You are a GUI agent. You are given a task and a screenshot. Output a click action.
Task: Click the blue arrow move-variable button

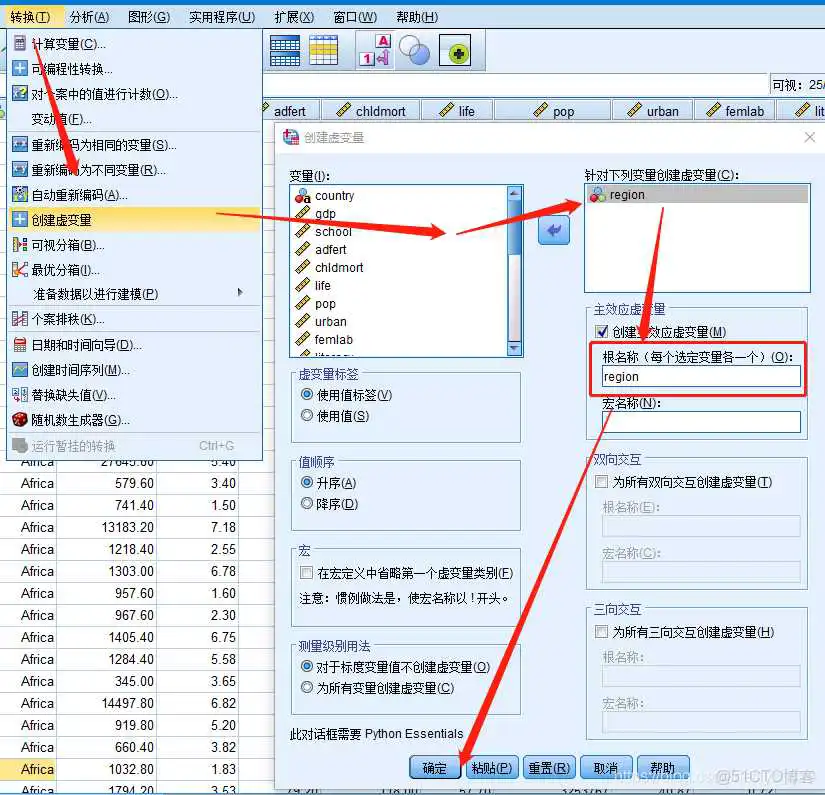[x=554, y=230]
